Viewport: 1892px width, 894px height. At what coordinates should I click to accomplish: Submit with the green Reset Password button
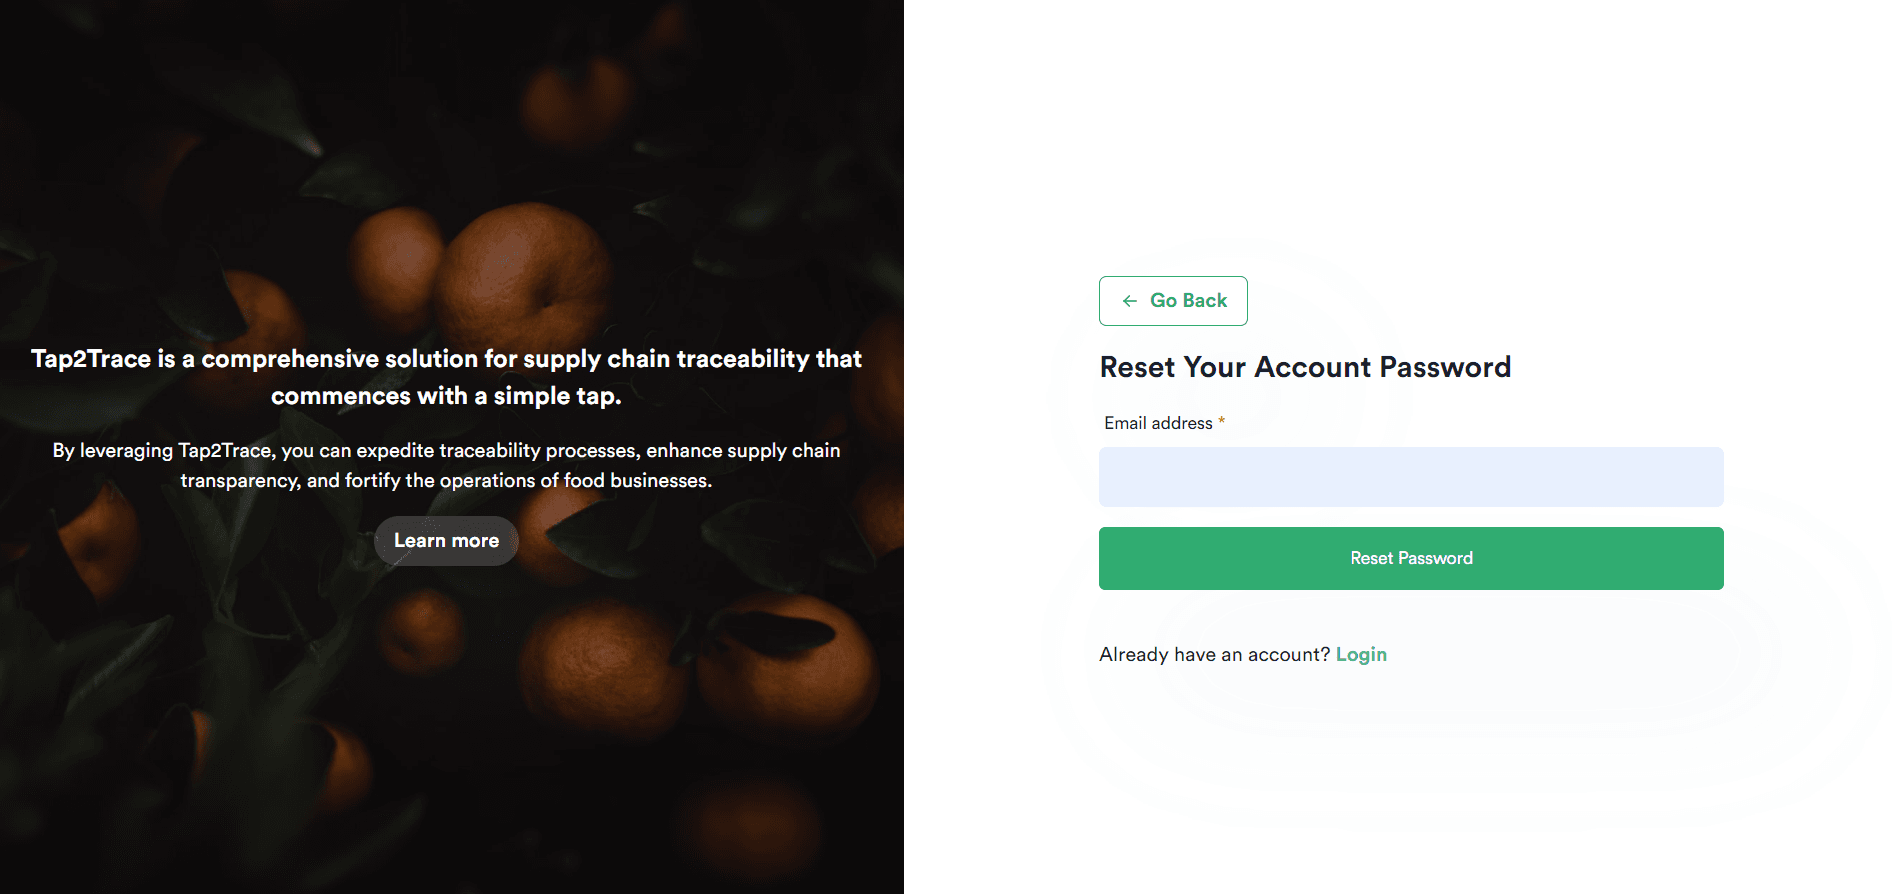tap(1410, 558)
